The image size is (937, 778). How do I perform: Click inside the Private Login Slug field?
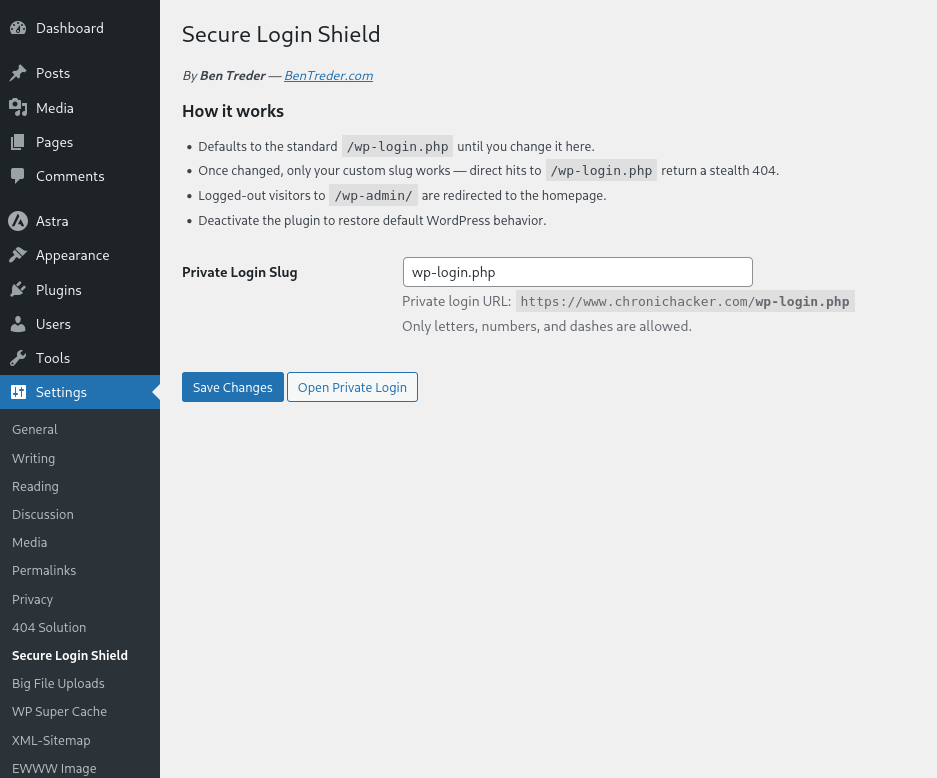[577, 271]
